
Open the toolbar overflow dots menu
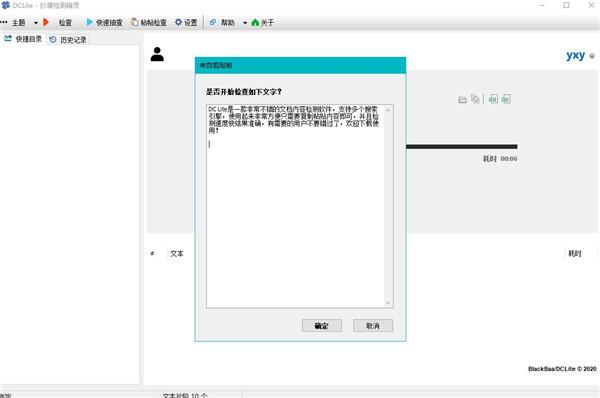(4, 22)
